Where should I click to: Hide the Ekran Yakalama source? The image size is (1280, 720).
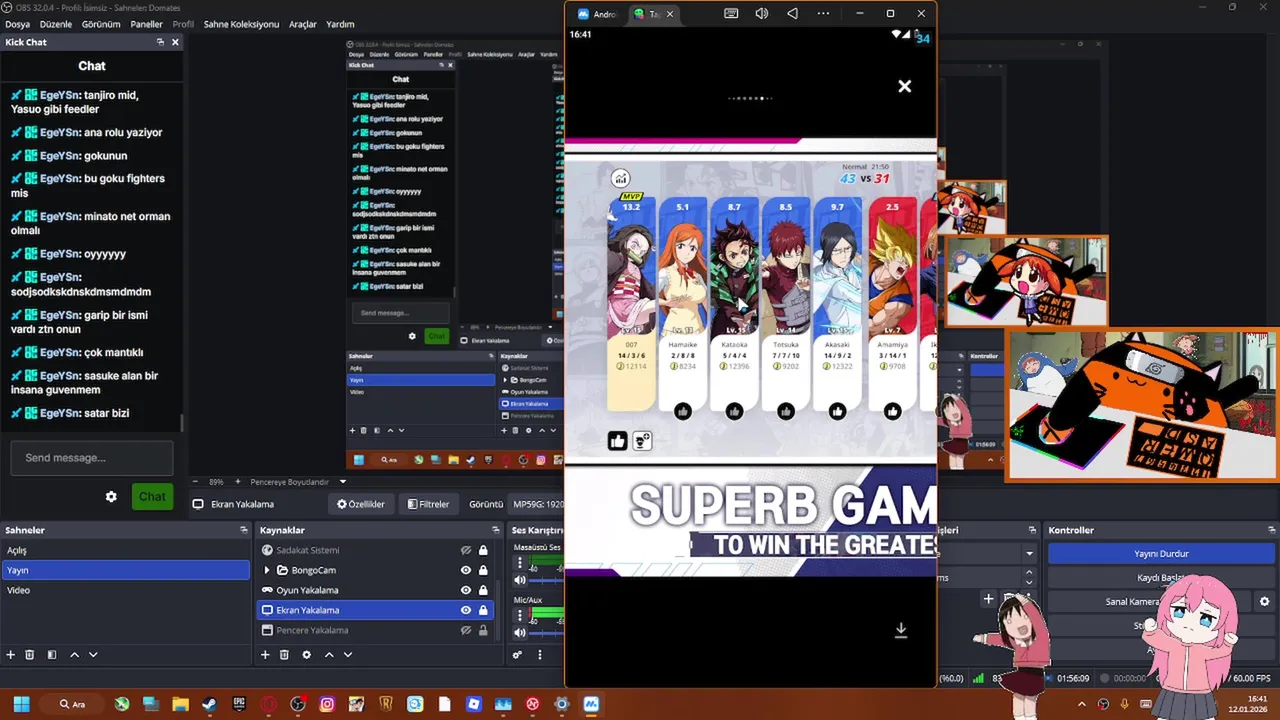(466, 610)
